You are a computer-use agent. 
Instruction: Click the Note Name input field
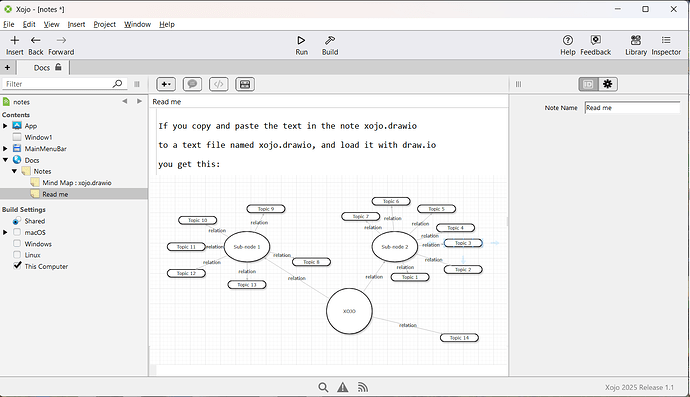coord(632,108)
